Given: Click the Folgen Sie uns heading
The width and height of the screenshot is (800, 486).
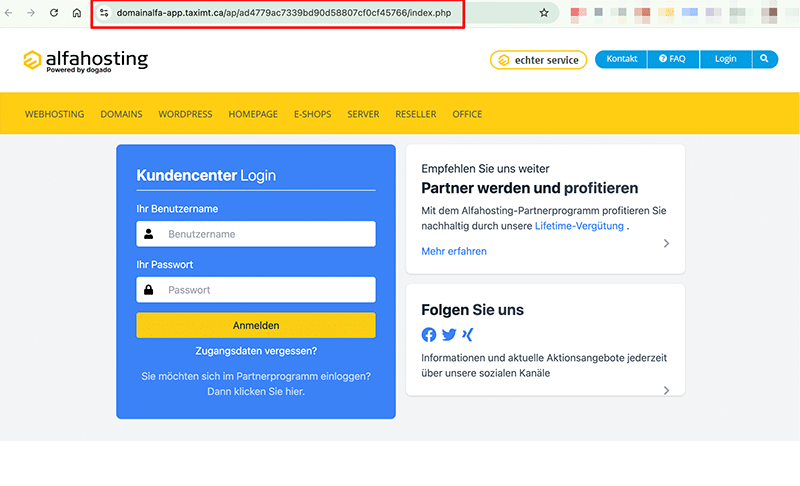Looking at the screenshot, I should pyautogui.click(x=472, y=310).
